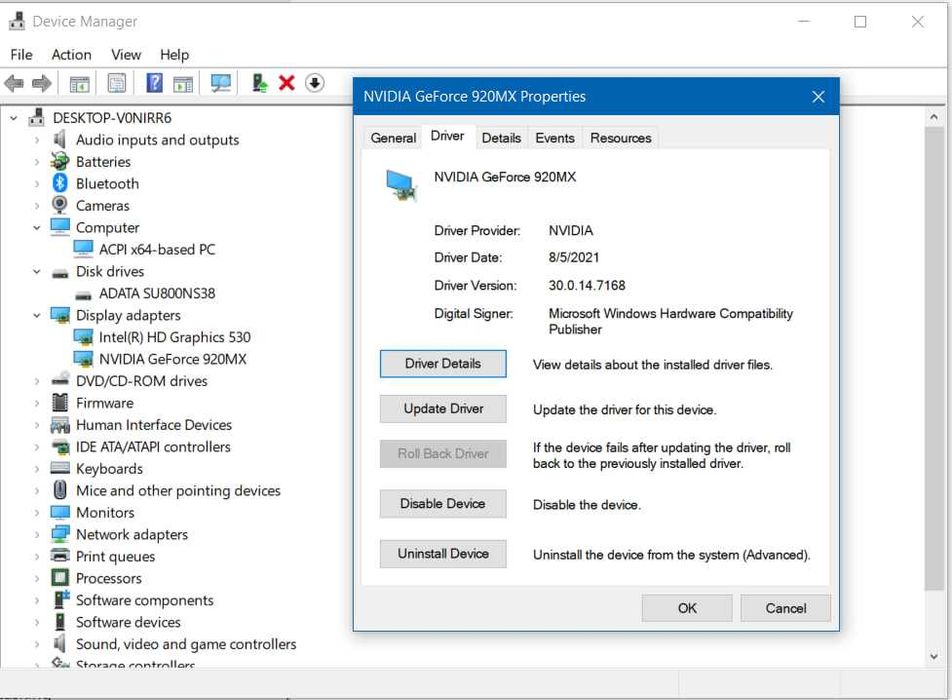952x700 pixels.
Task: Open the Action menu
Action: pos(71,55)
